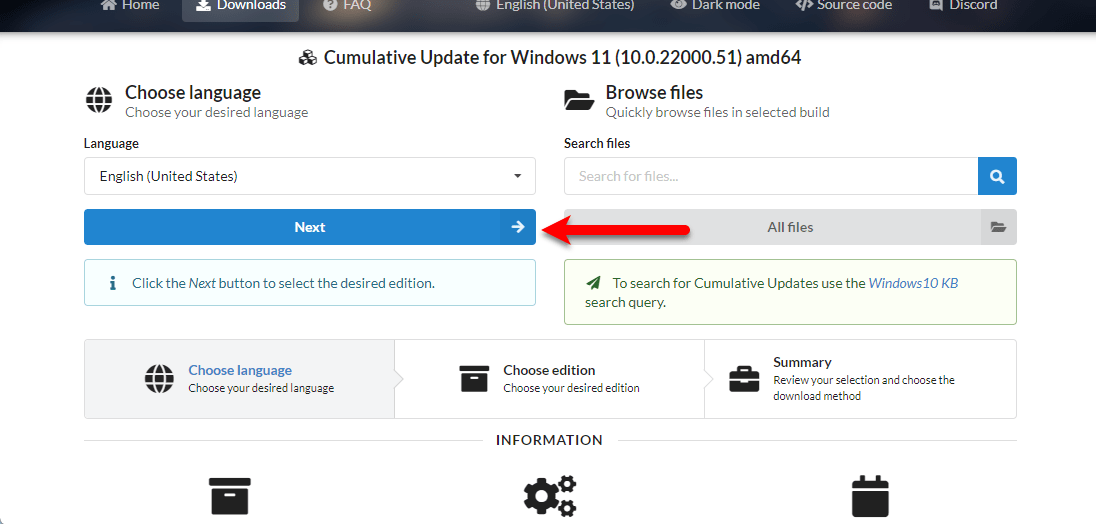Viewport: 1096px width, 524px height.
Task: Click the archive box icon in Choose edition step
Action: point(474,379)
